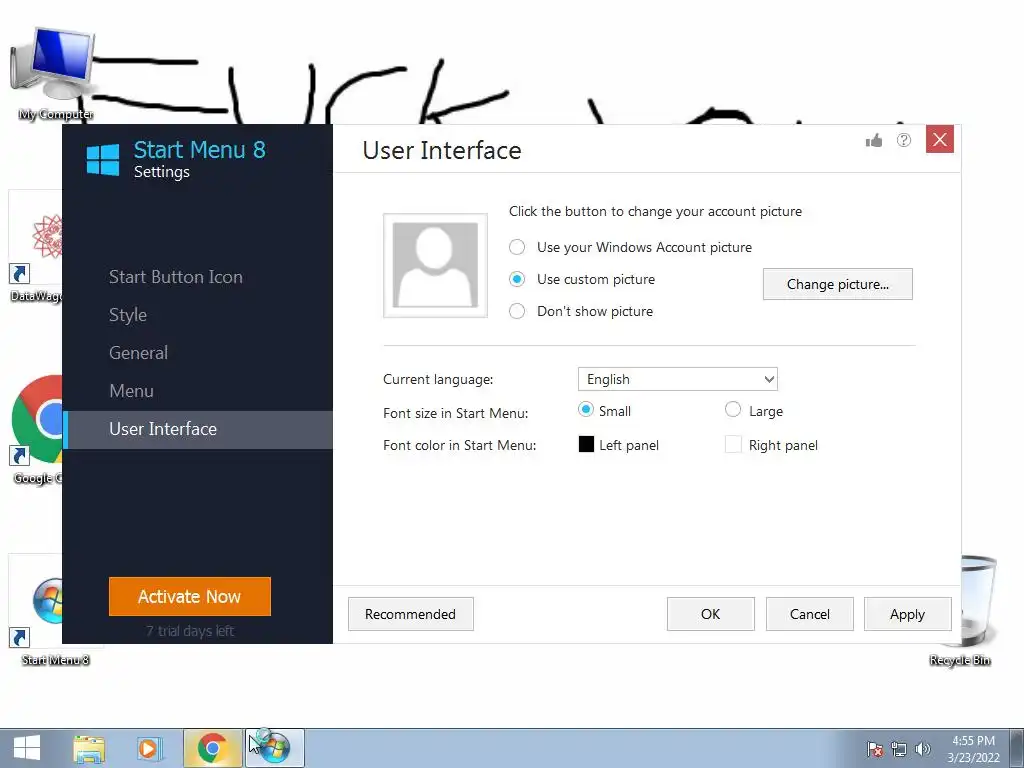Pick the Right panel white color swatch

pos(733,444)
